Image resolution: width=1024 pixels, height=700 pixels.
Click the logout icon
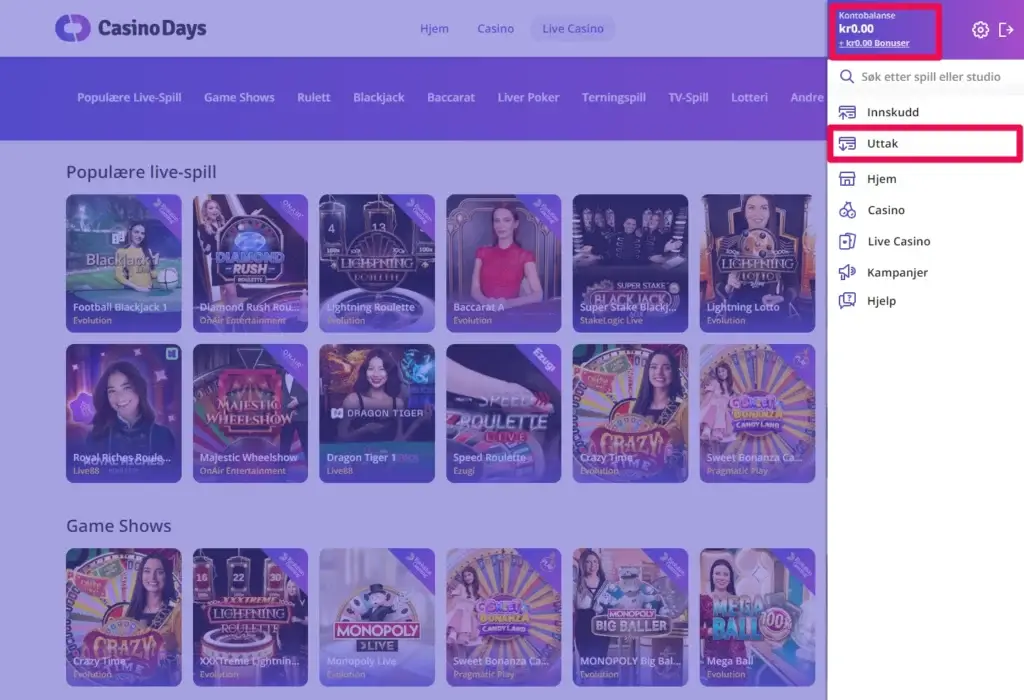(x=1006, y=29)
